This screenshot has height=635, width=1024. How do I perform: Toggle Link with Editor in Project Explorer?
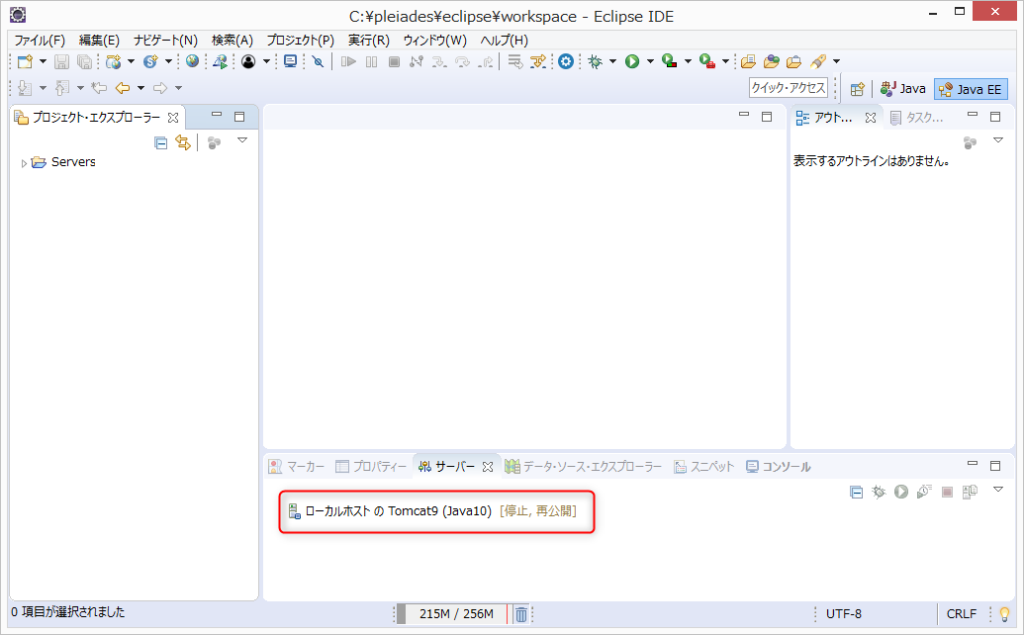[x=183, y=142]
